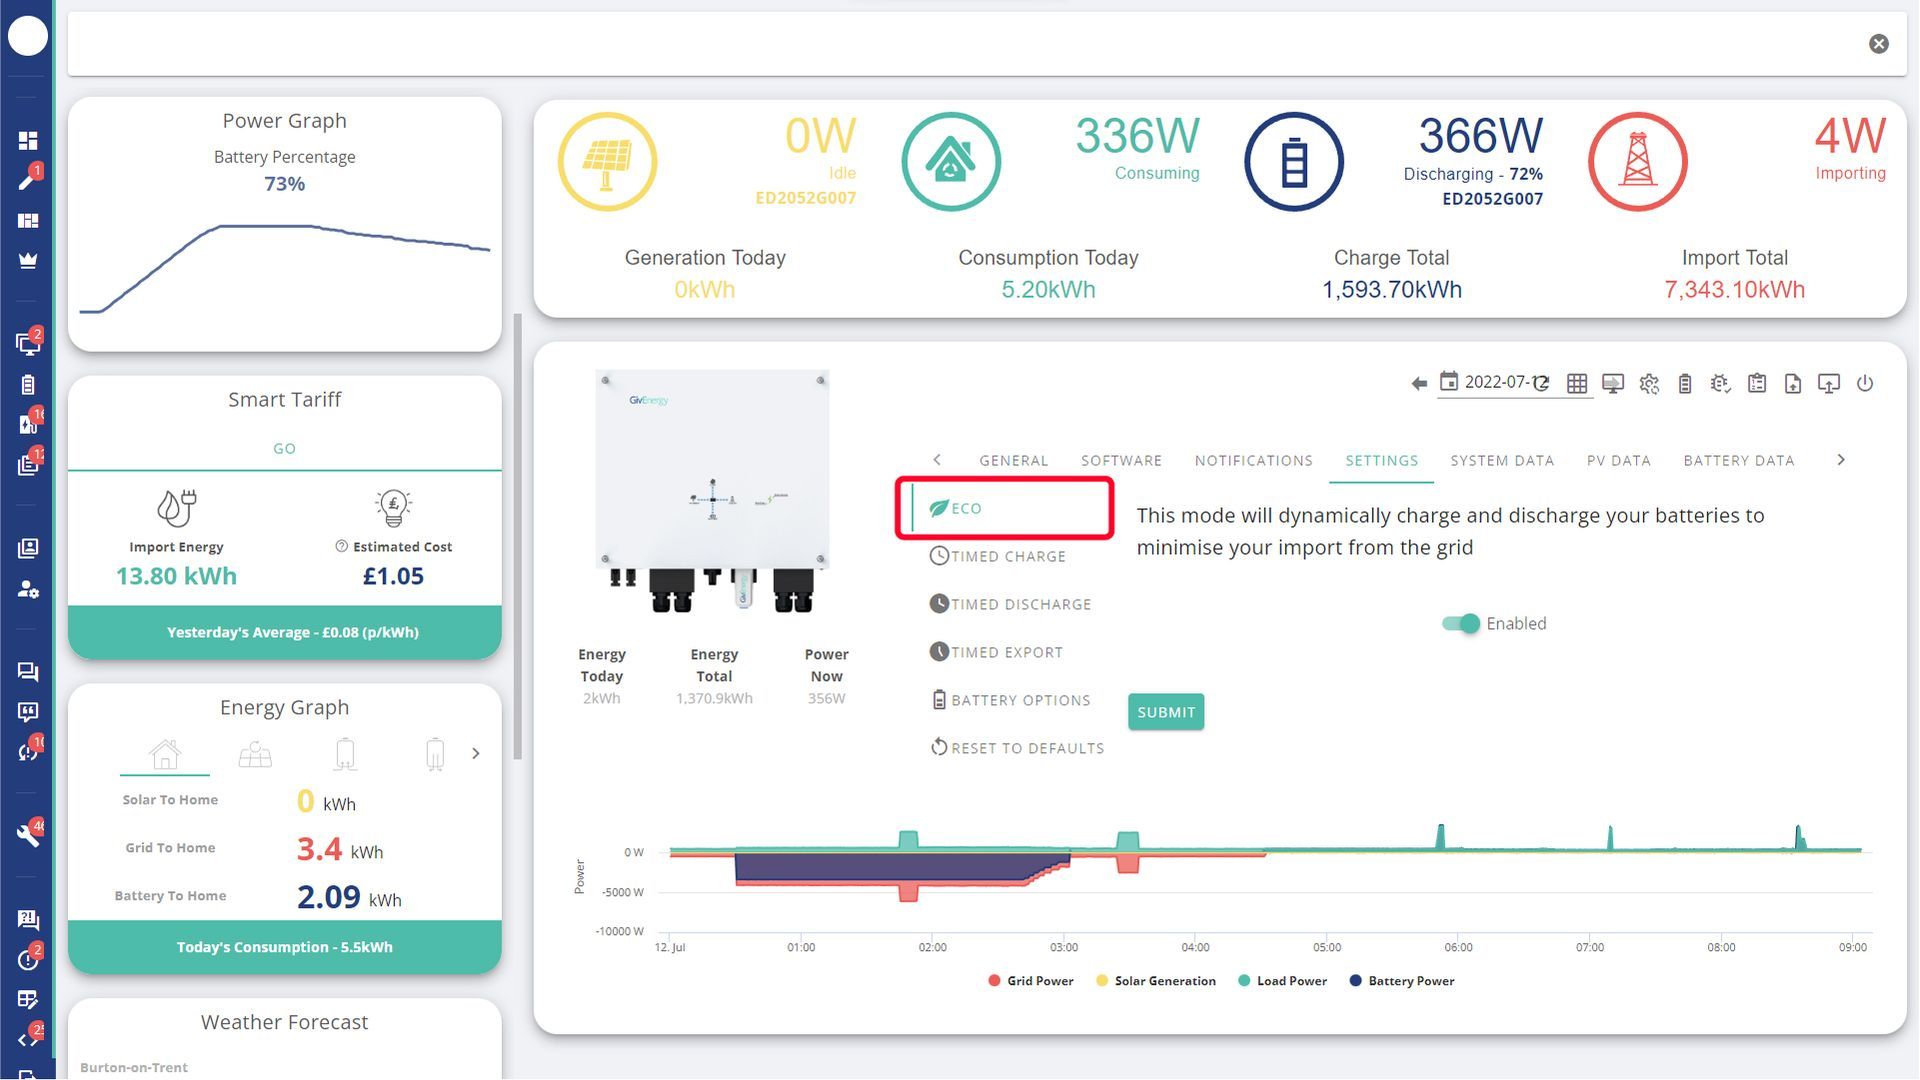
Task: Select the Timed Export setting
Action: point(996,652)
